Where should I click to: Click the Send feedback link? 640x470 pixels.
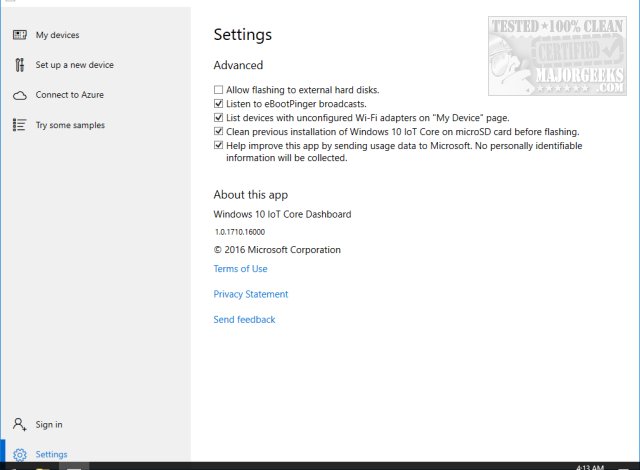tap(244, 319)
